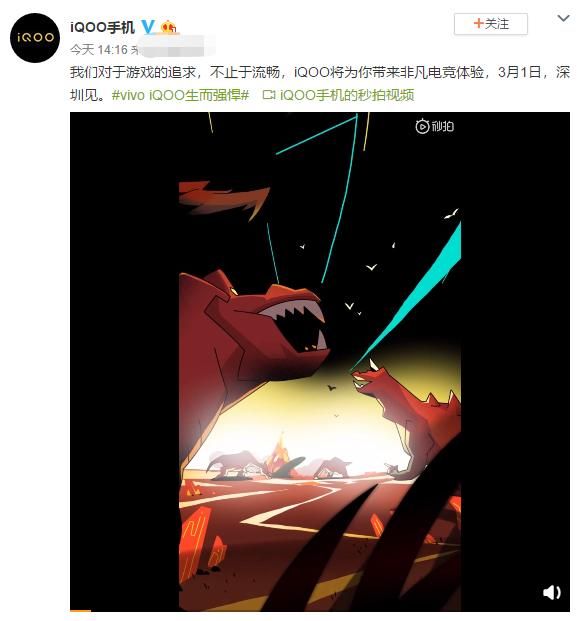Play the dinosaur animation video
582x621 pixels.
(320, 361)
